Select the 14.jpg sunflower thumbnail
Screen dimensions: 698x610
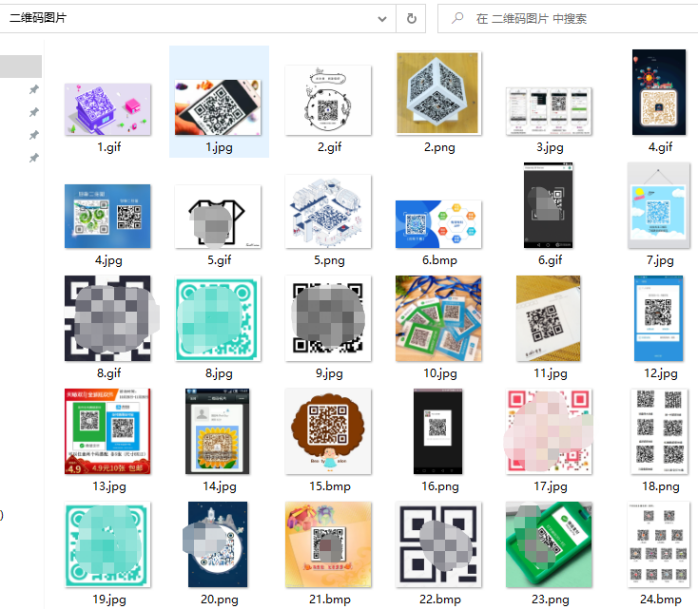(x=218, y=431)
